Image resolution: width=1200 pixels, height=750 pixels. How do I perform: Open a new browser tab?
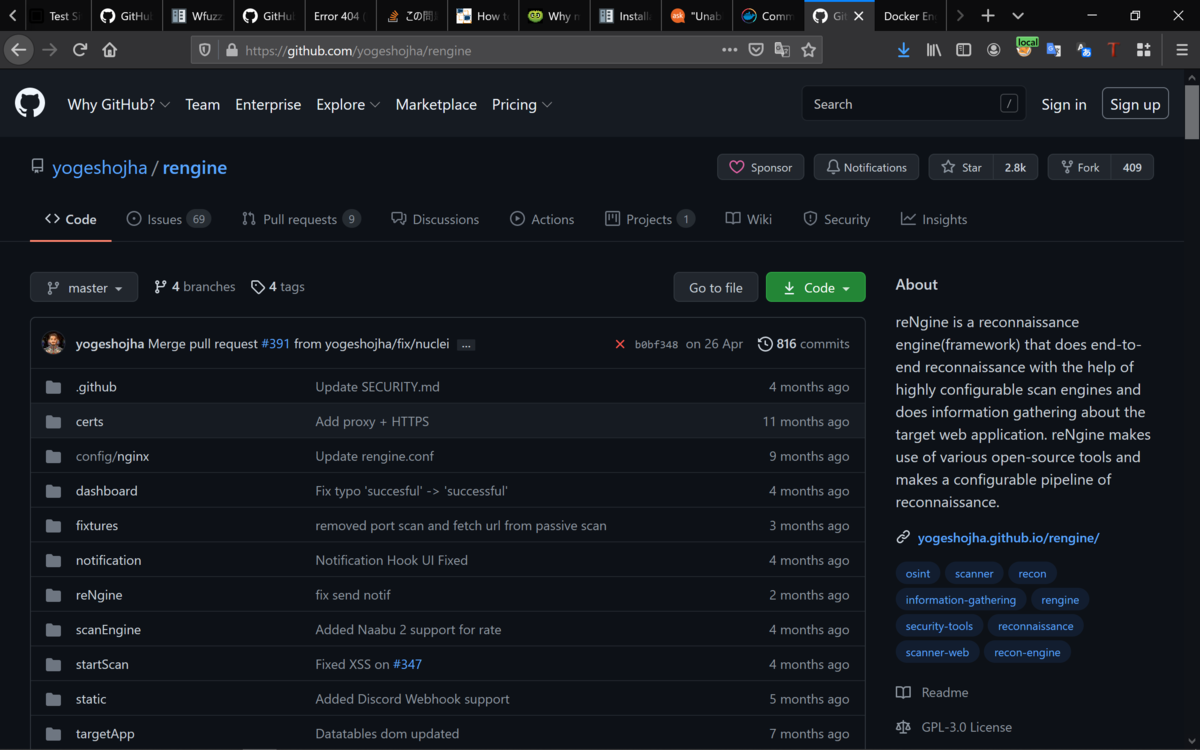[988, 16]
